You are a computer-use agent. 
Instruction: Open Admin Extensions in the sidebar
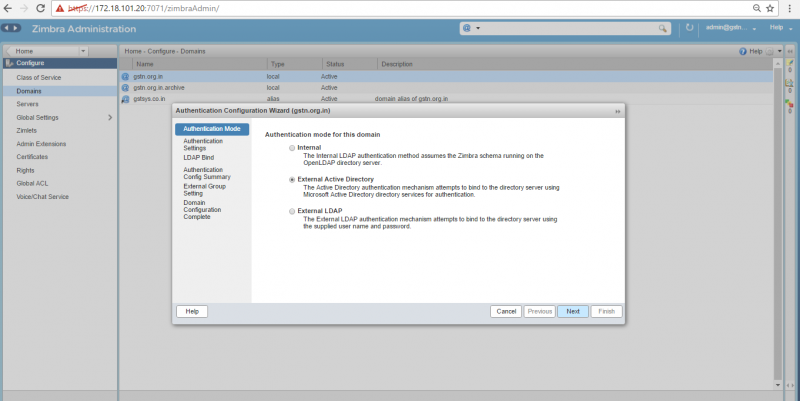click(x=41, y=144)
